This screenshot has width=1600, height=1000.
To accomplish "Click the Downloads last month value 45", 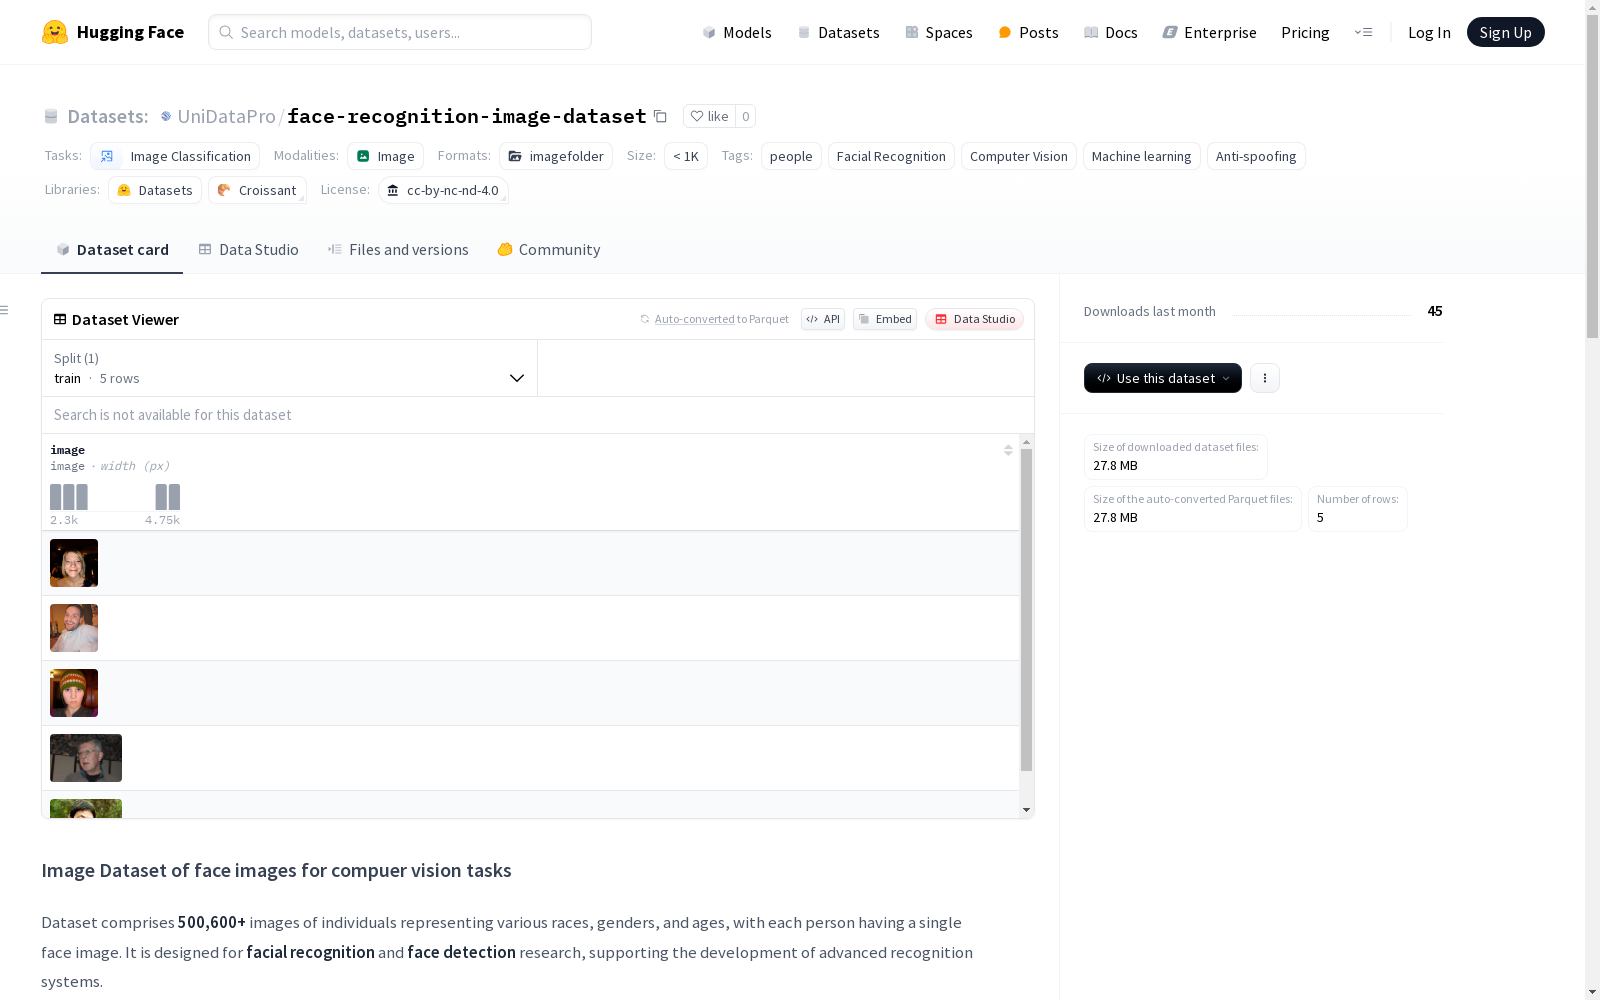I will coord(1435,311).
